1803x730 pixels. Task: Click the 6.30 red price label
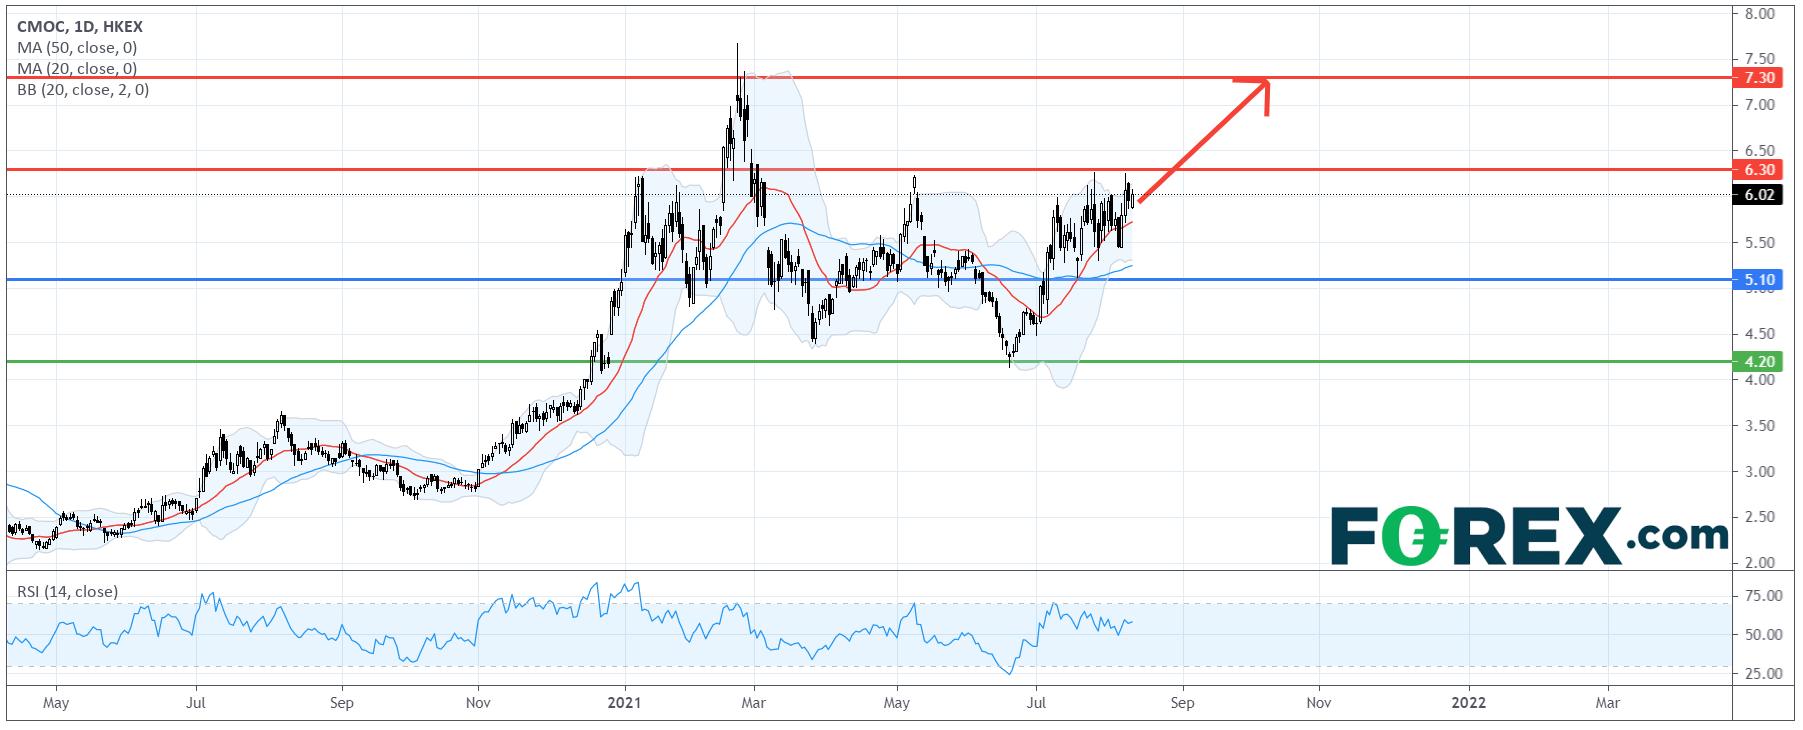tap(1760, 170)
